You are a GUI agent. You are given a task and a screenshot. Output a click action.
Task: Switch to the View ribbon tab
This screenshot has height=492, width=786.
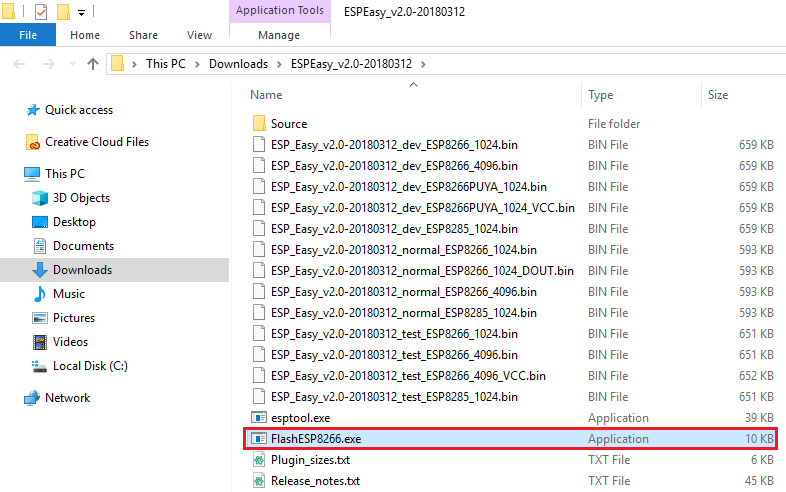(x=199, y=35)
